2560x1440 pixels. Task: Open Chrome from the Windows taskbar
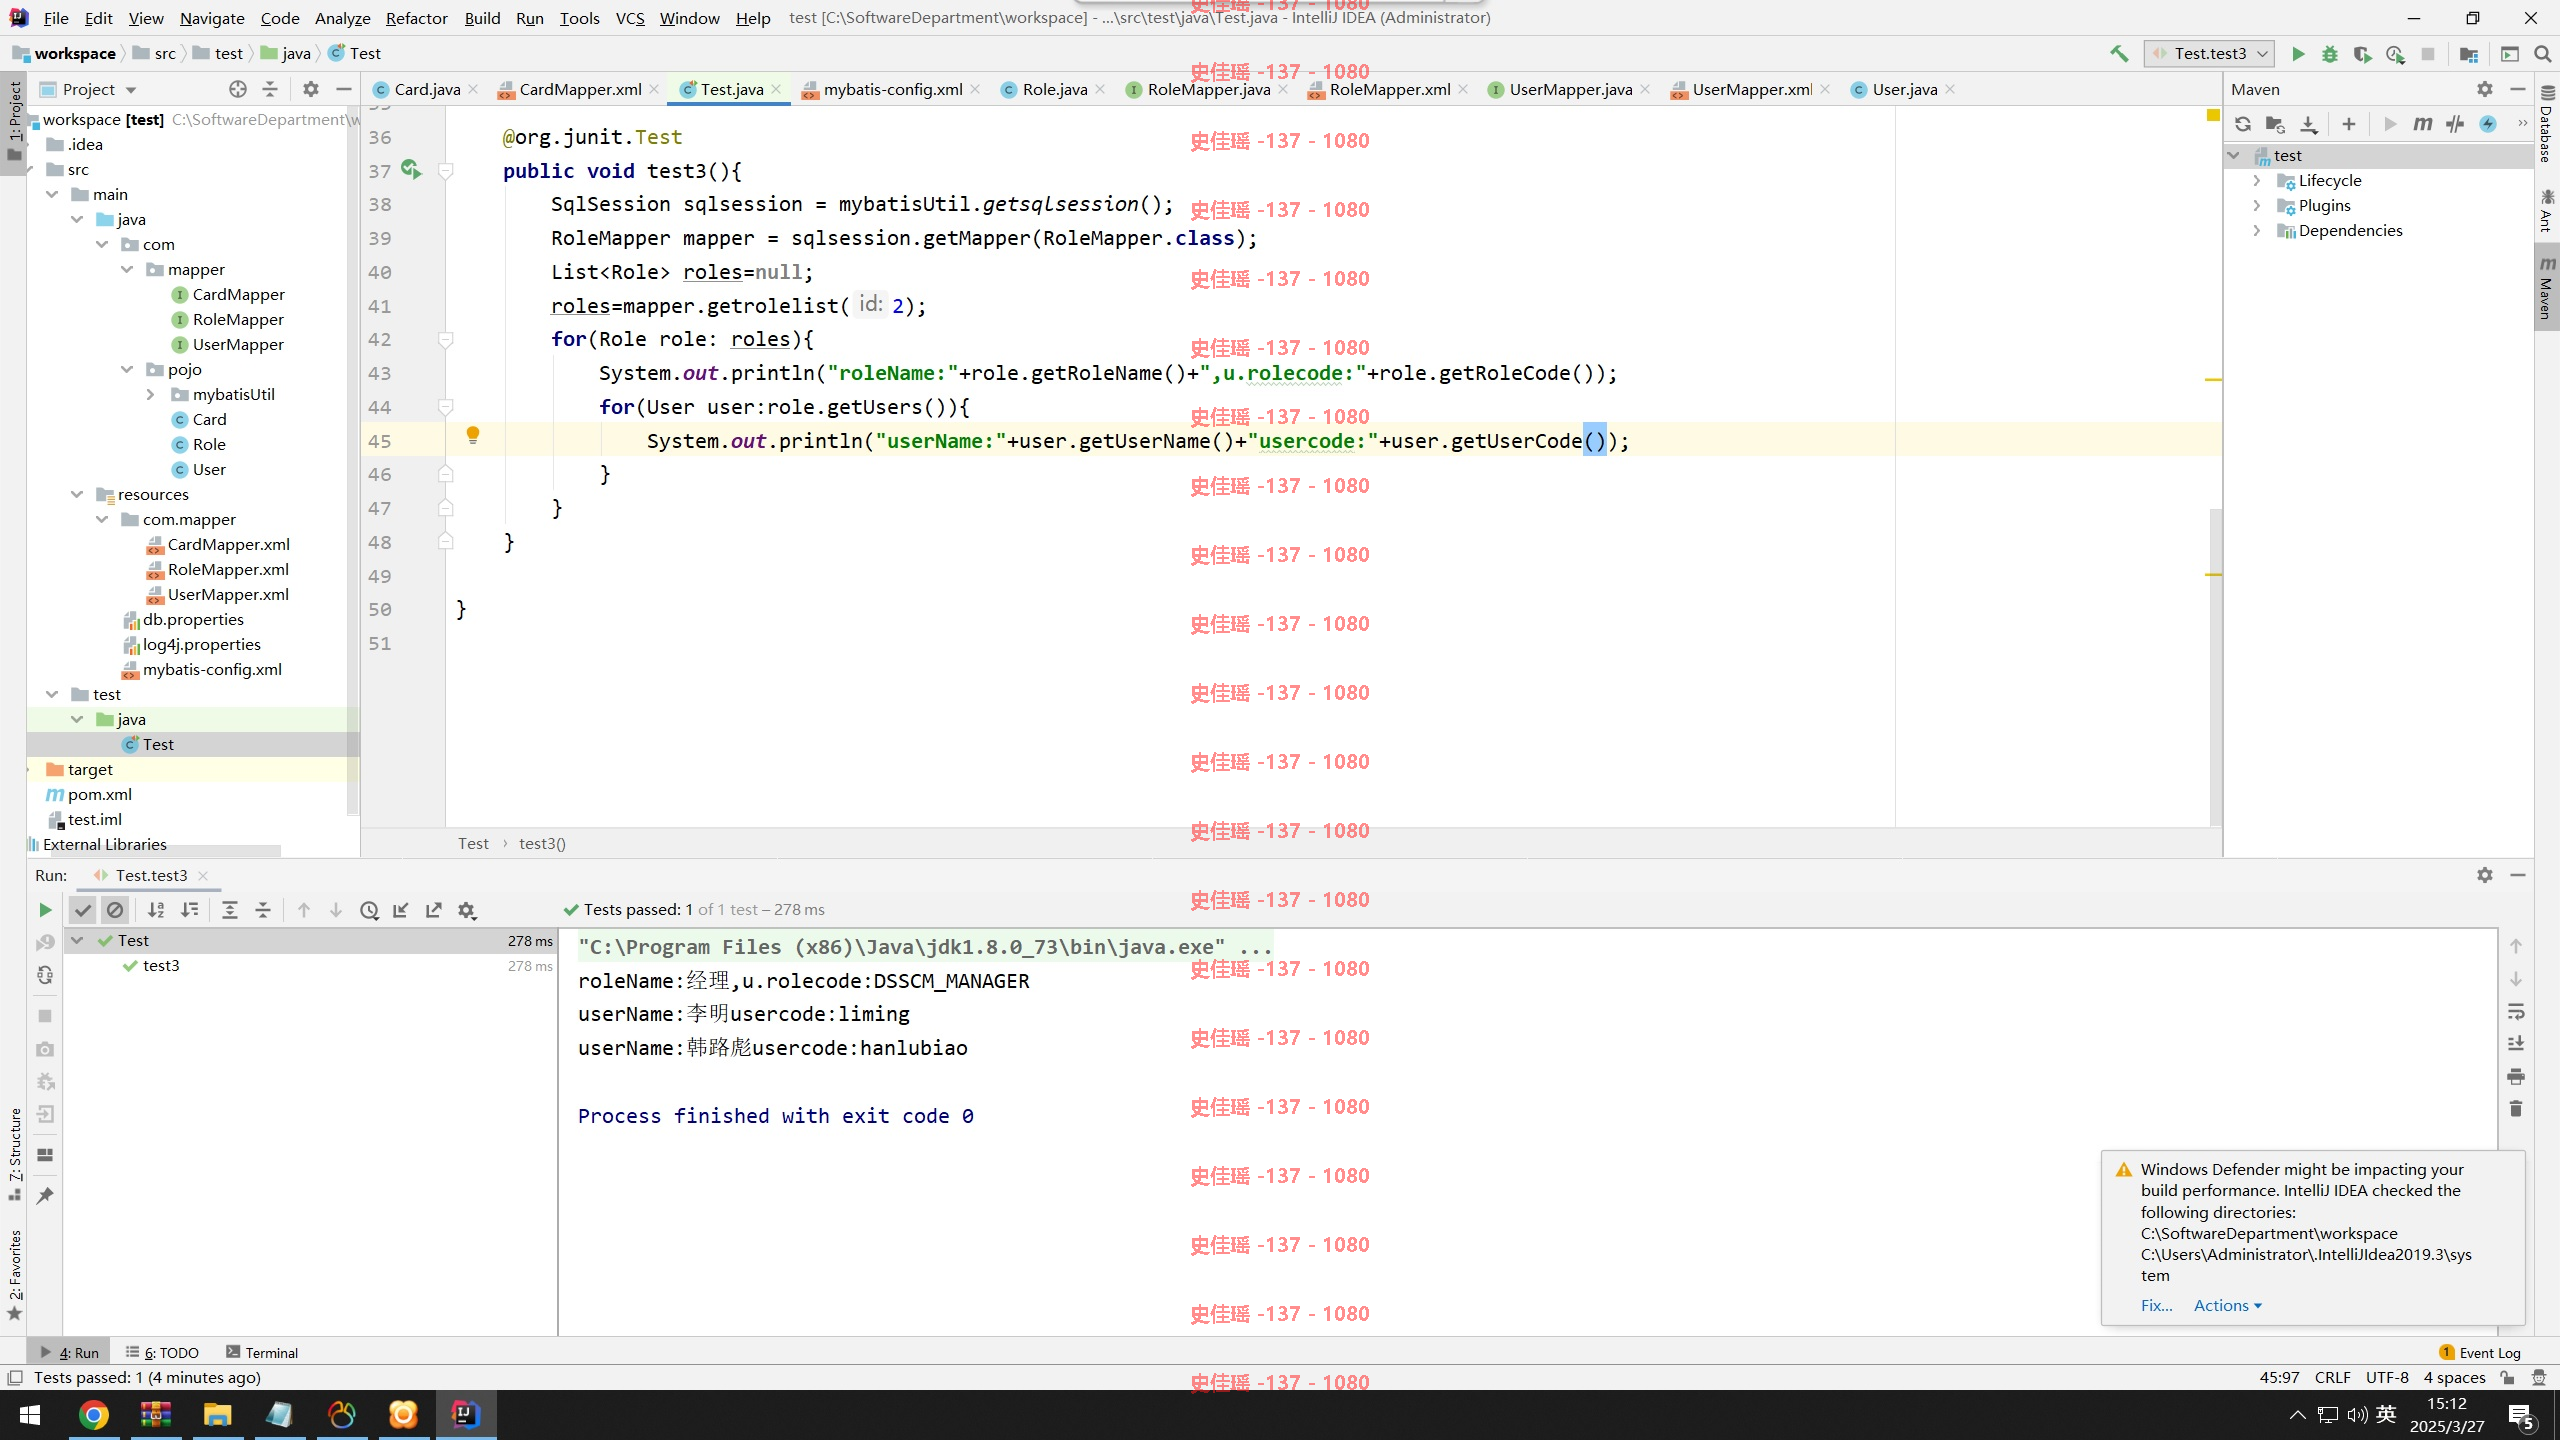coord(93,1415)
